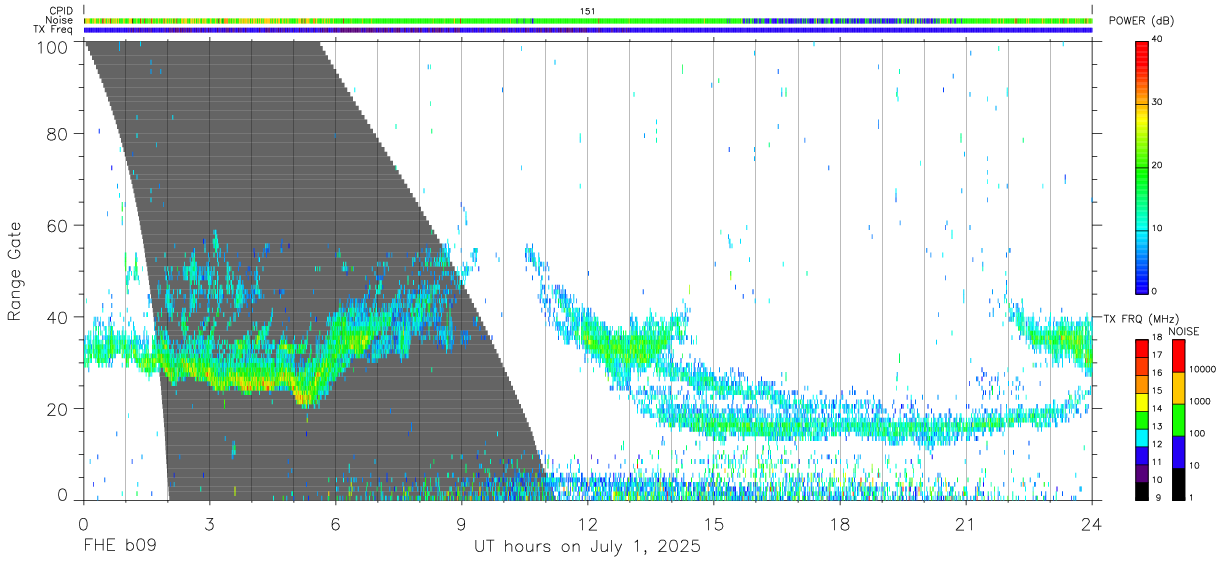Click the 60 label on the Range Gate axis
1228x567 pixels.
coord(57,225)
